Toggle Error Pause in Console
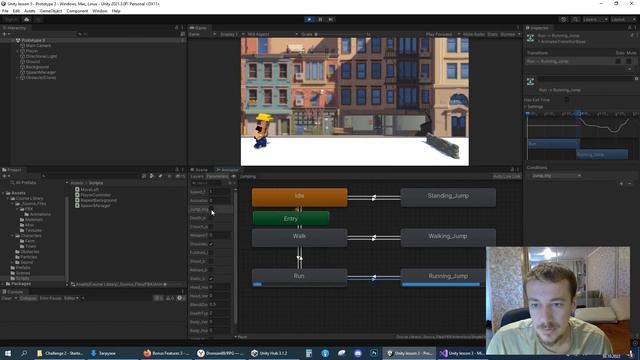Viewport: 640px width, 360px height. [x=50, y=298]
